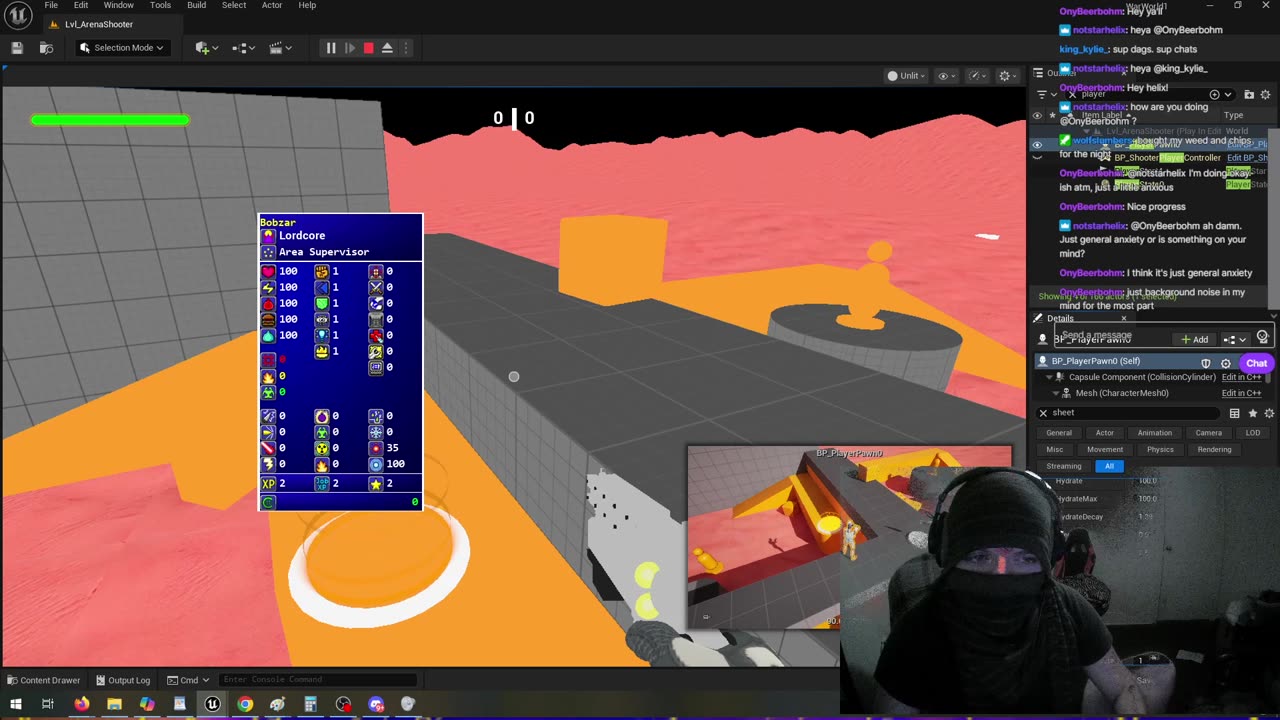The image size is (1280, 720).
Task: Enable the Physics category filter
Action: pyautogui.click(x=1160, y=450)
